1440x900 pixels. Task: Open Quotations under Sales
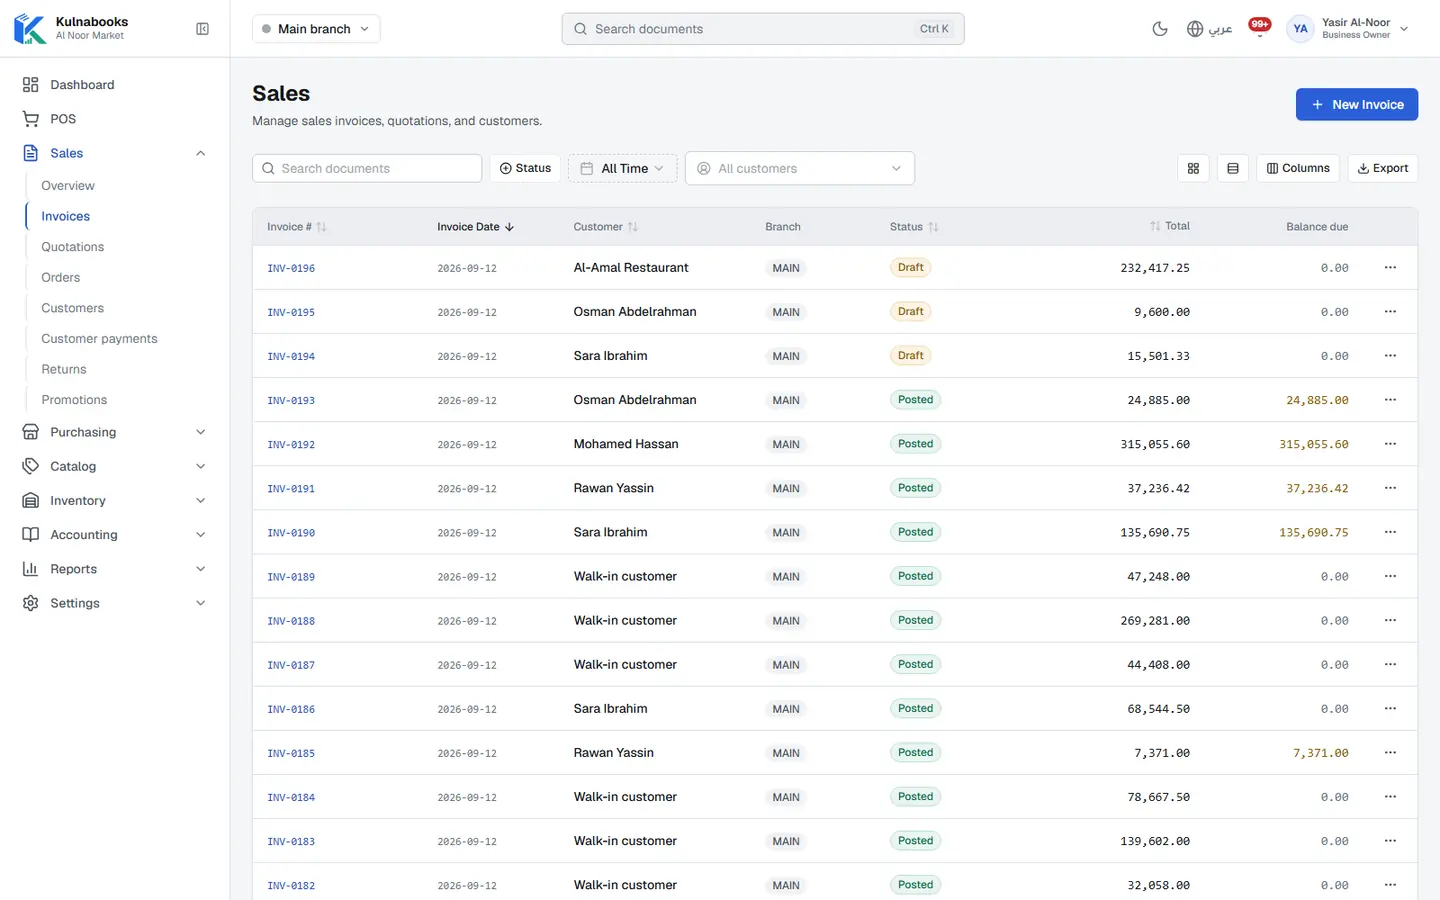coord(72,247)
